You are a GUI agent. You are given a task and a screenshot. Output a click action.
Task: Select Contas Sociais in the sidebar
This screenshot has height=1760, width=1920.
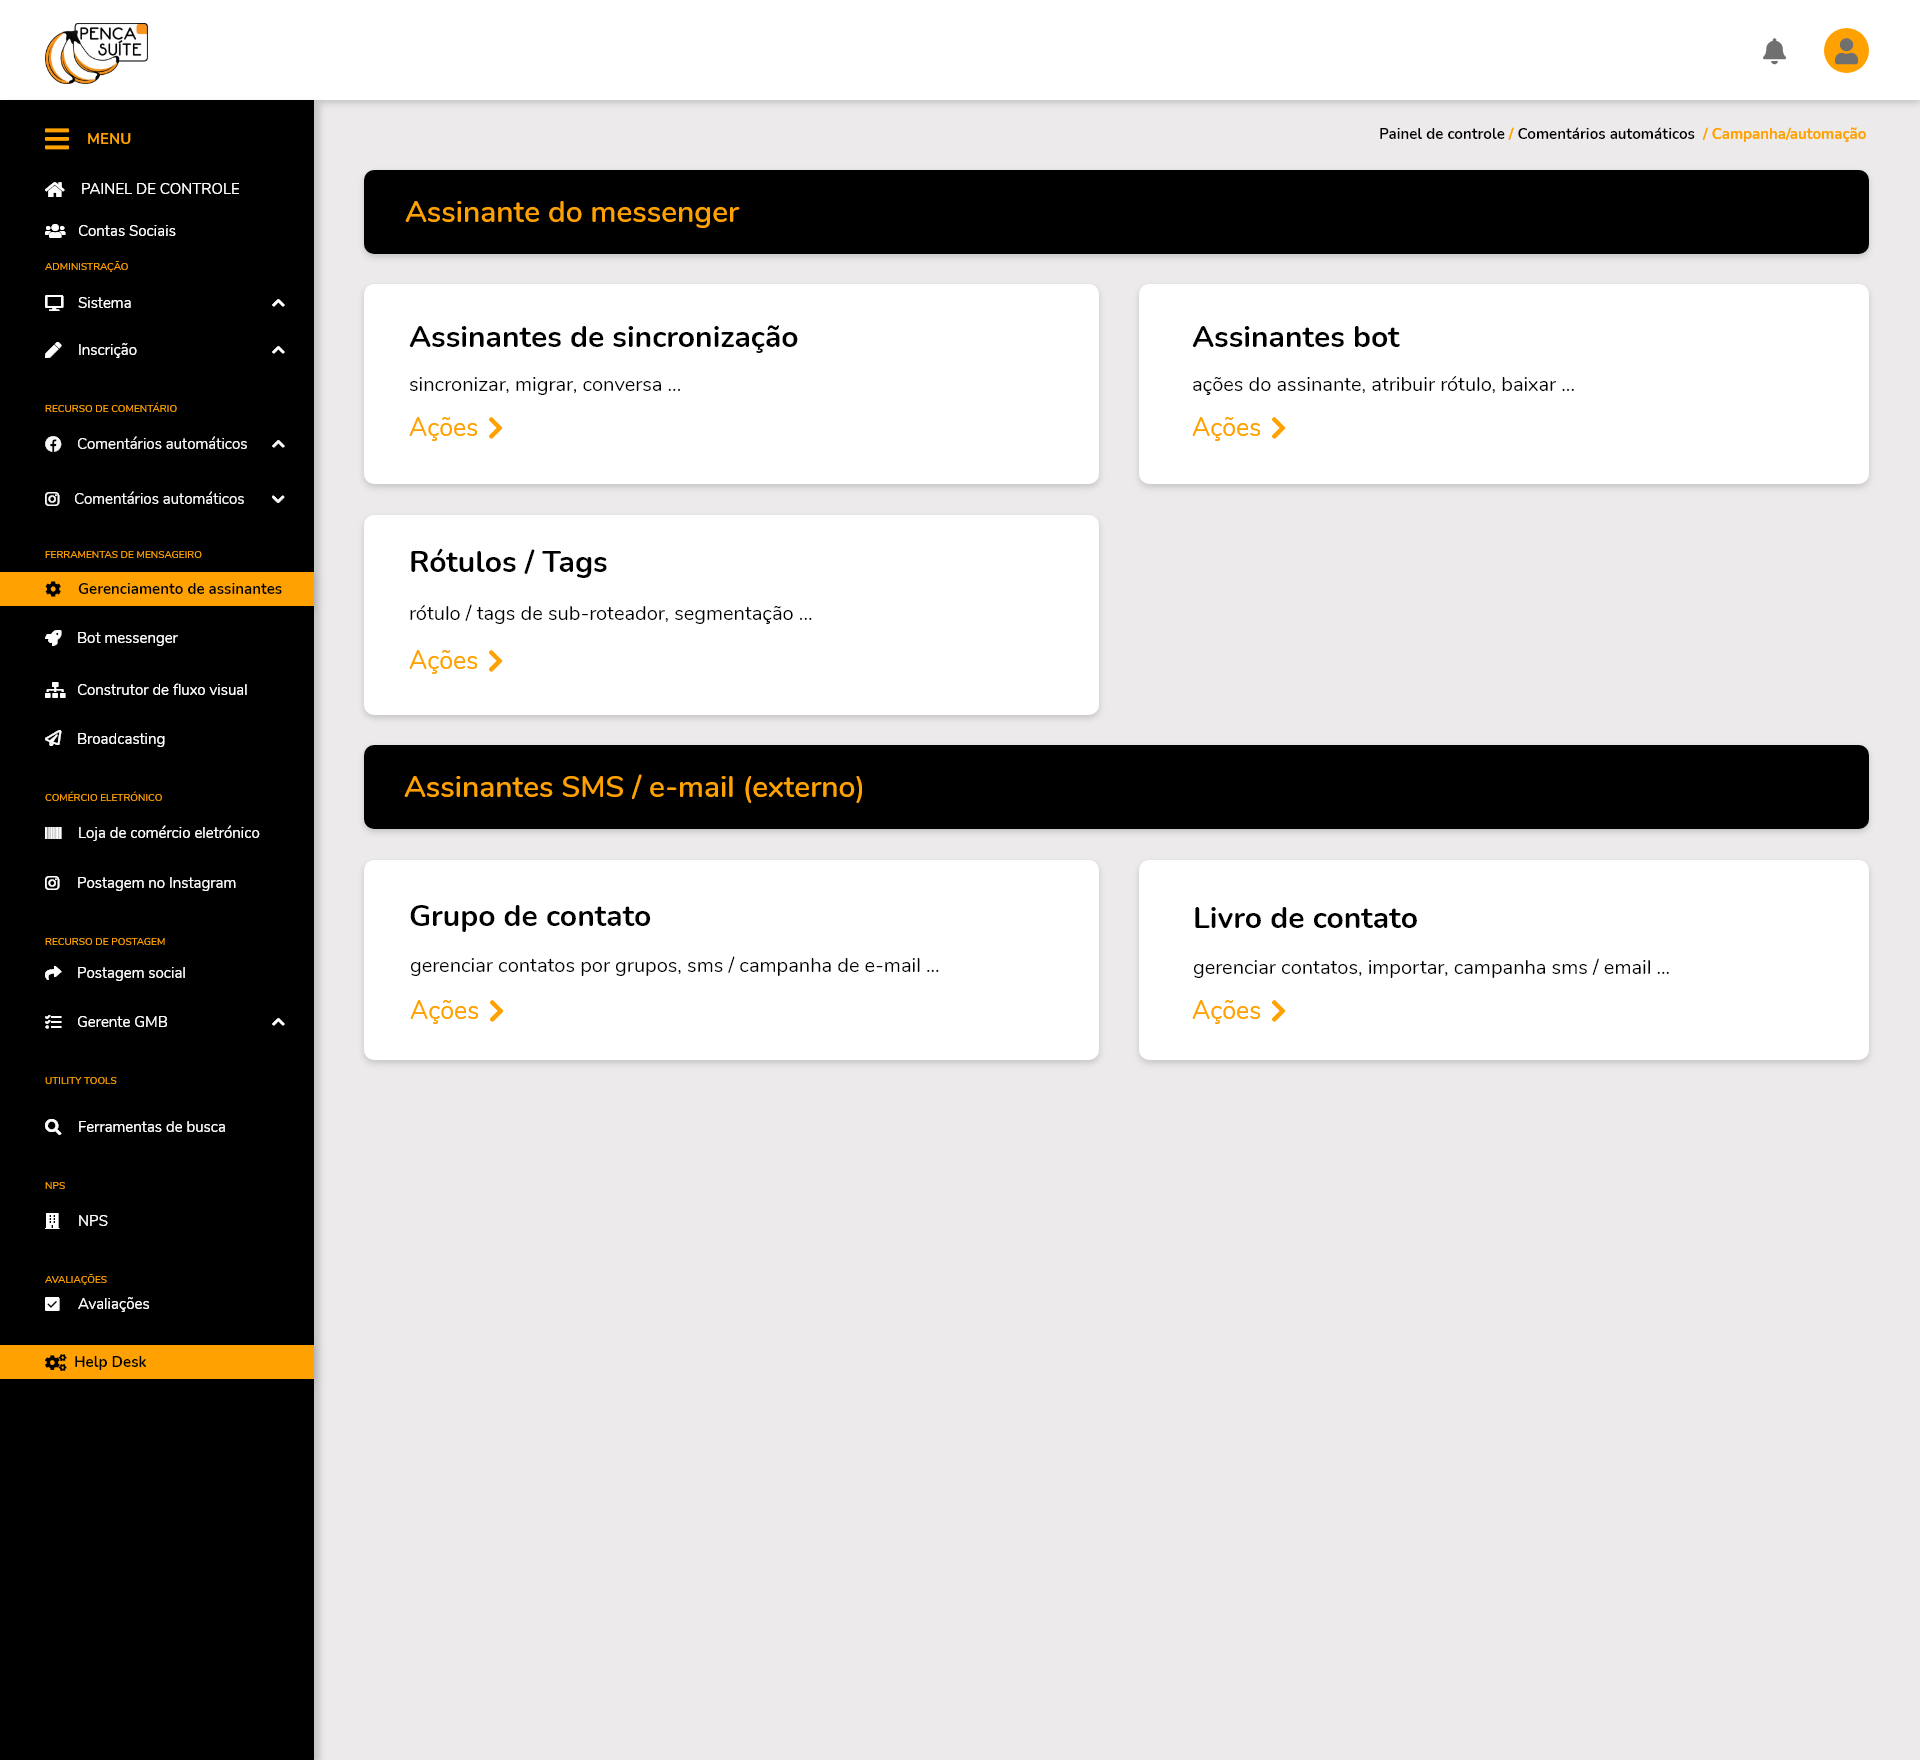[x=127, y=231]
